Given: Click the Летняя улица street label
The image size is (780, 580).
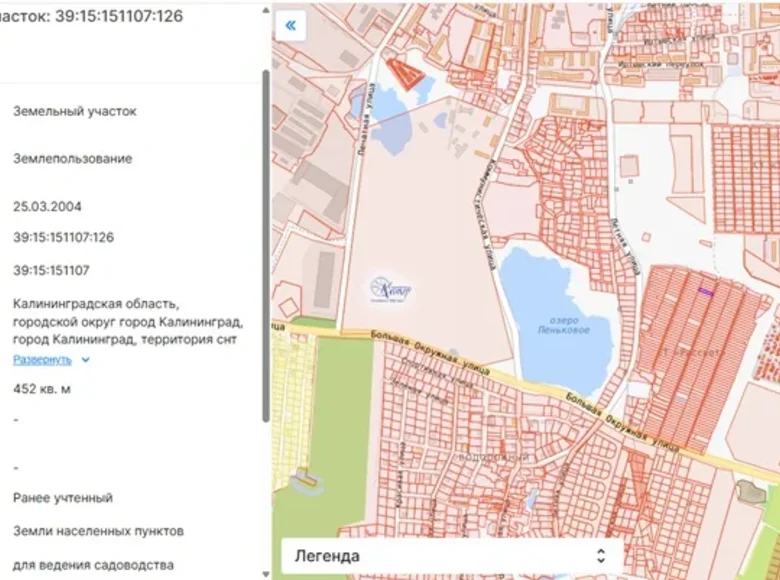Looking at the screenshot, I should click(x=626, y=245).
